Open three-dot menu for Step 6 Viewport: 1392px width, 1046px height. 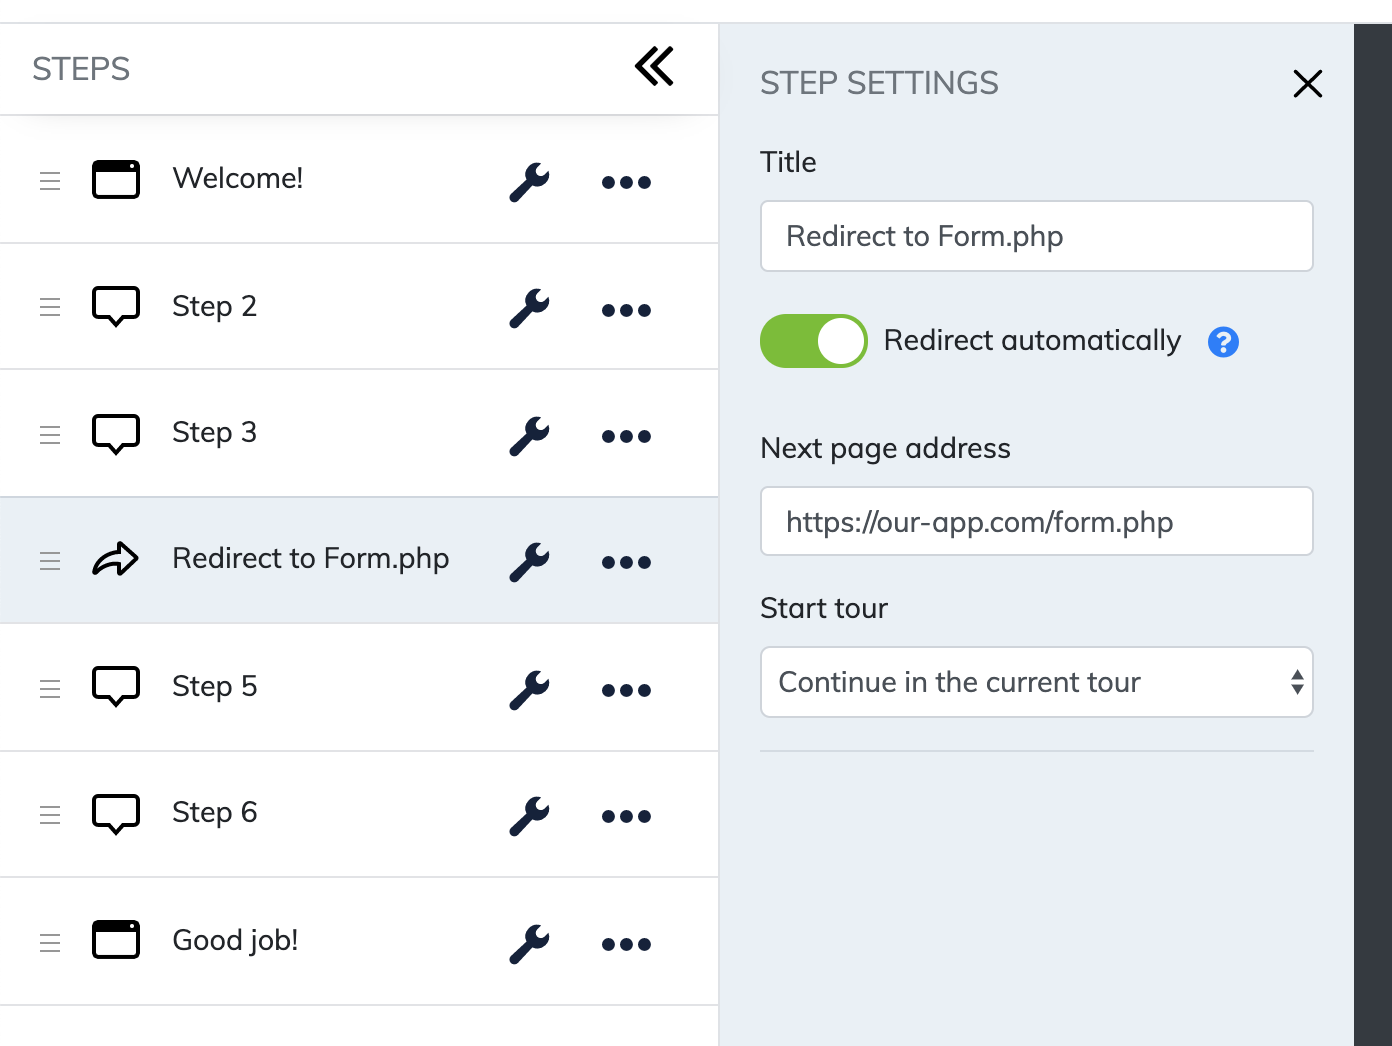(626, 816)
